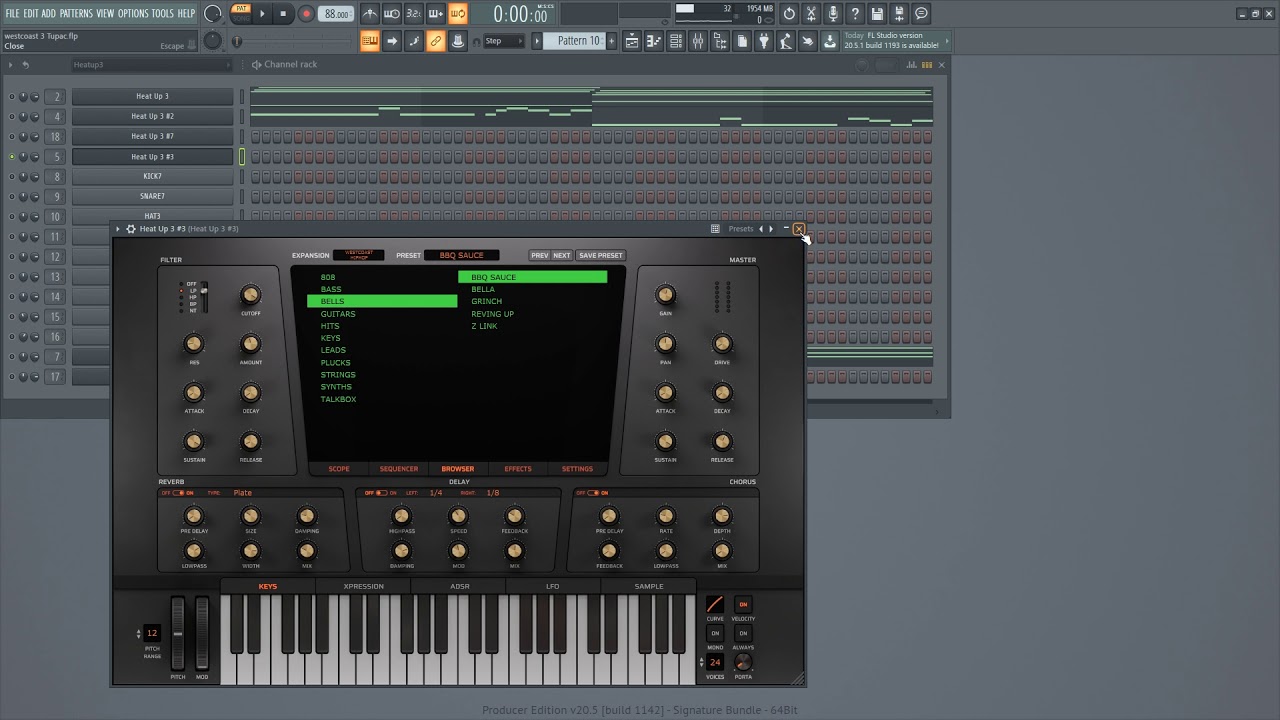Toggle multilink to controllers link icon

click(436, 41)
